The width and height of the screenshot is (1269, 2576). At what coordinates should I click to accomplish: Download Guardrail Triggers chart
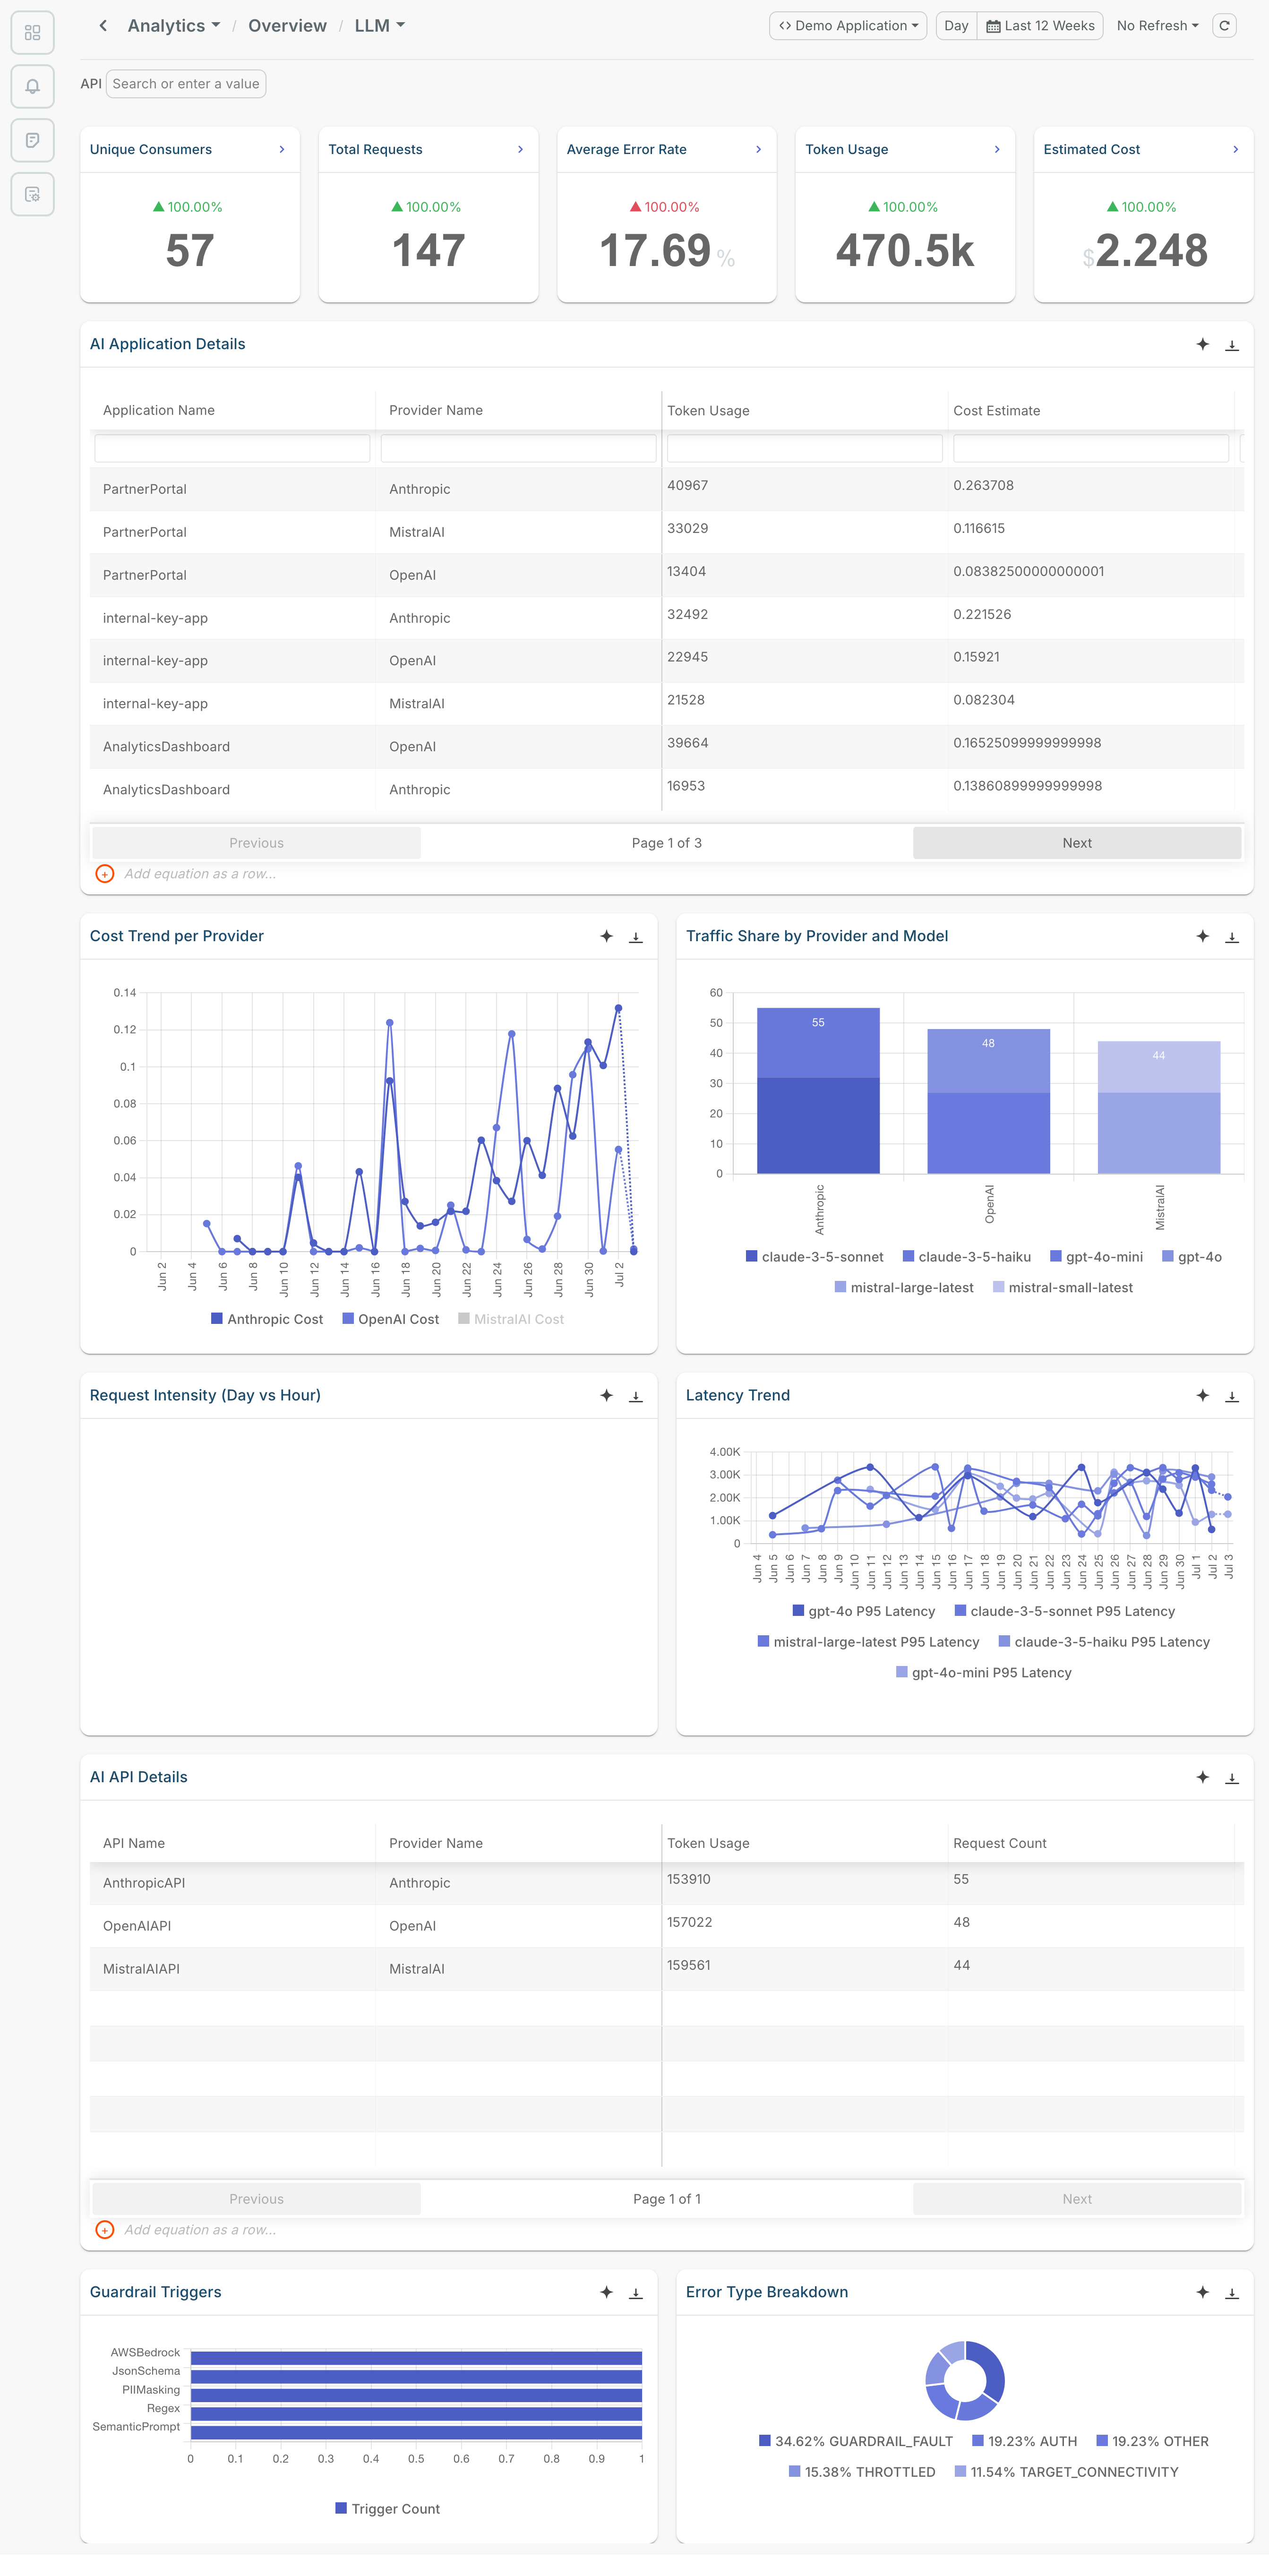635,2293
